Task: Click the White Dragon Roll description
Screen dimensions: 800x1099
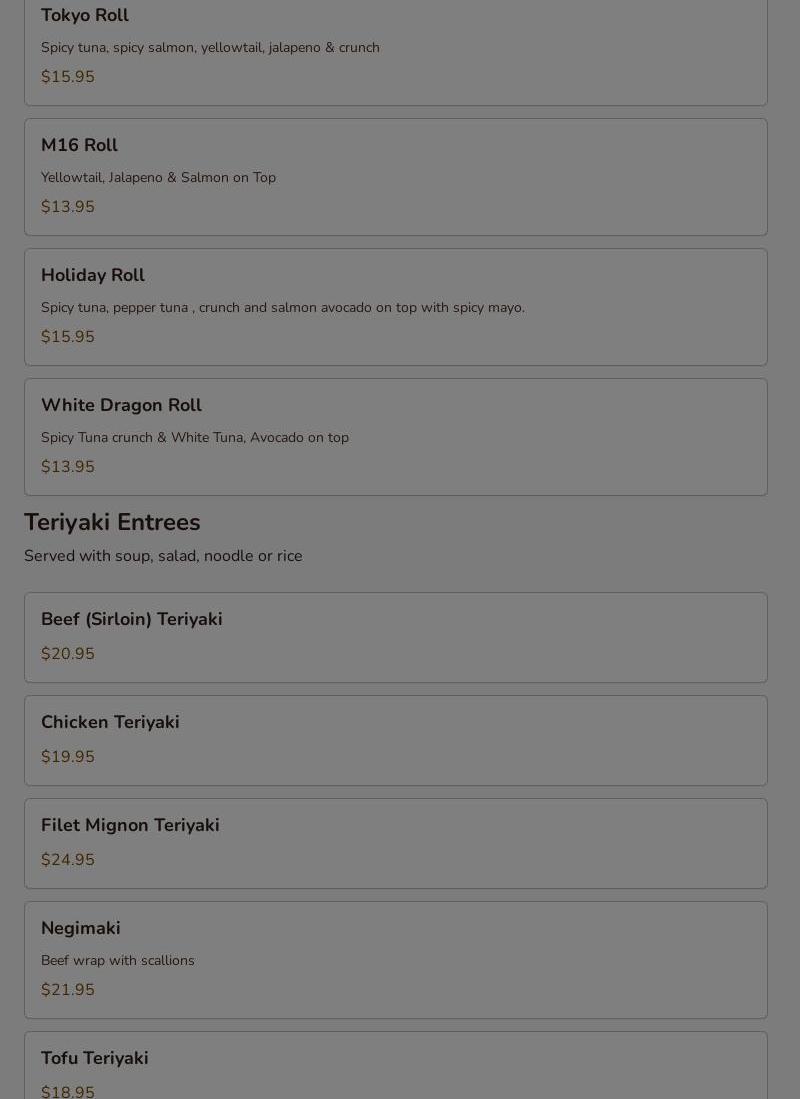Action: point(195,438)
